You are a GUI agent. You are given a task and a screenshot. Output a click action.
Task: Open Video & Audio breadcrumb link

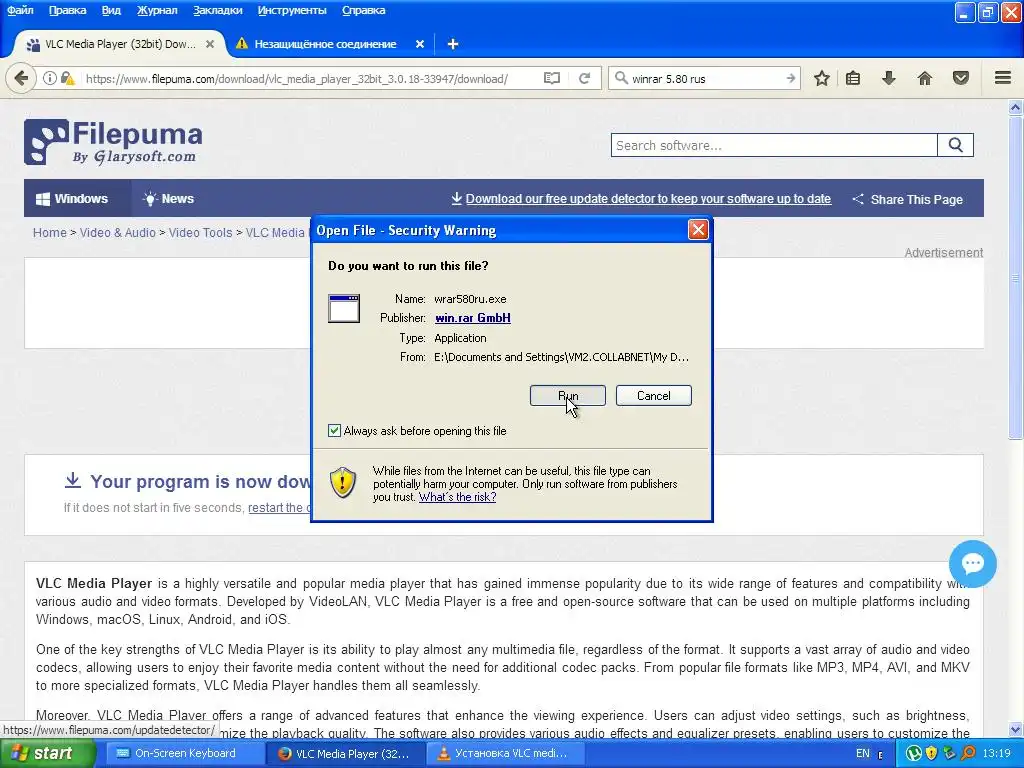(118, 232)
